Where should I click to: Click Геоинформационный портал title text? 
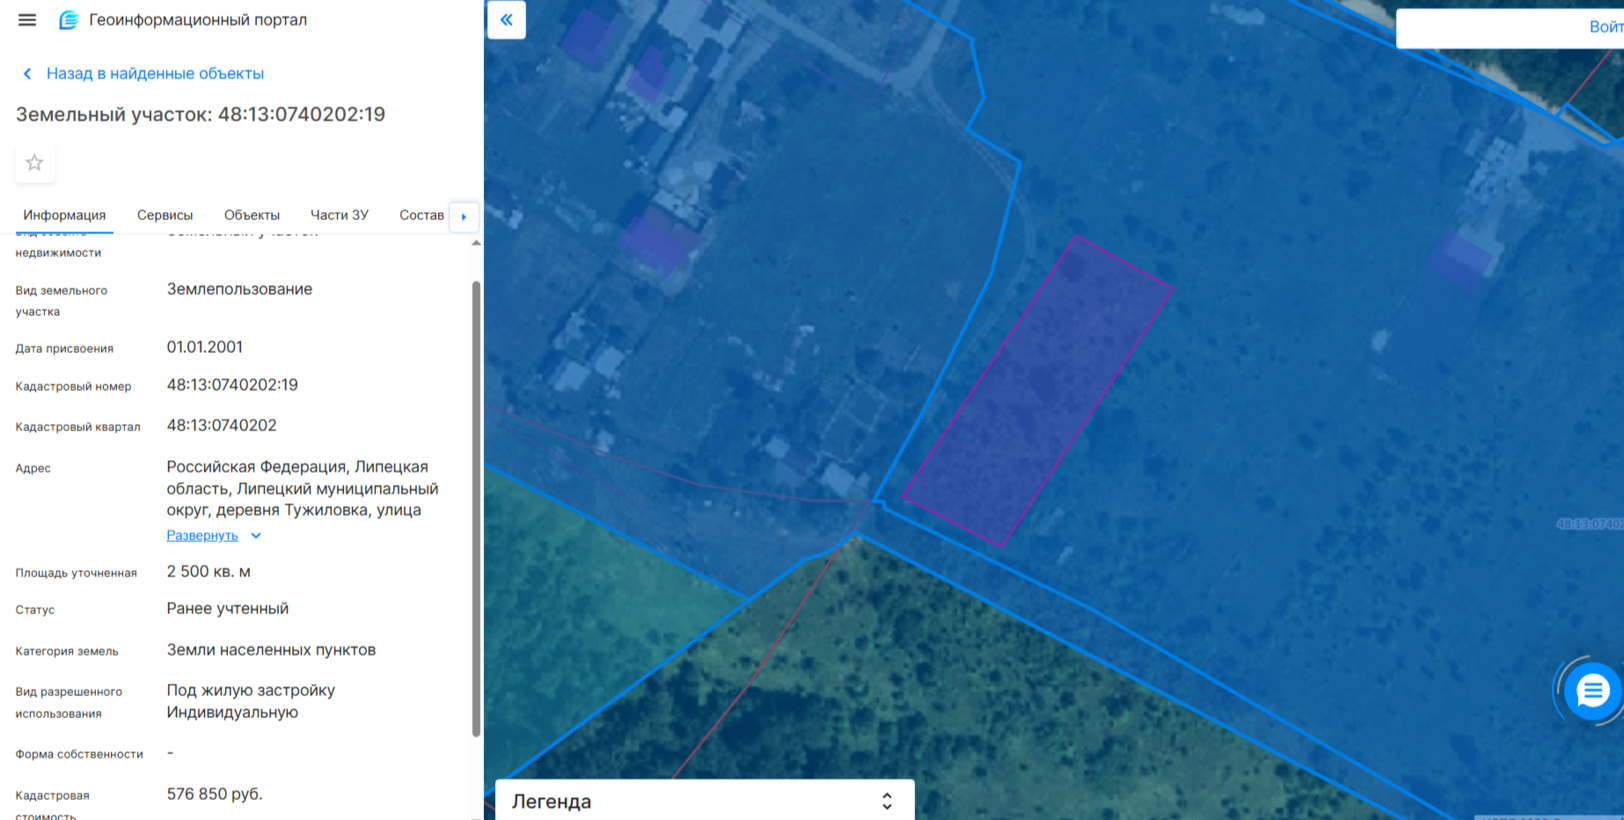pos(198,20)
